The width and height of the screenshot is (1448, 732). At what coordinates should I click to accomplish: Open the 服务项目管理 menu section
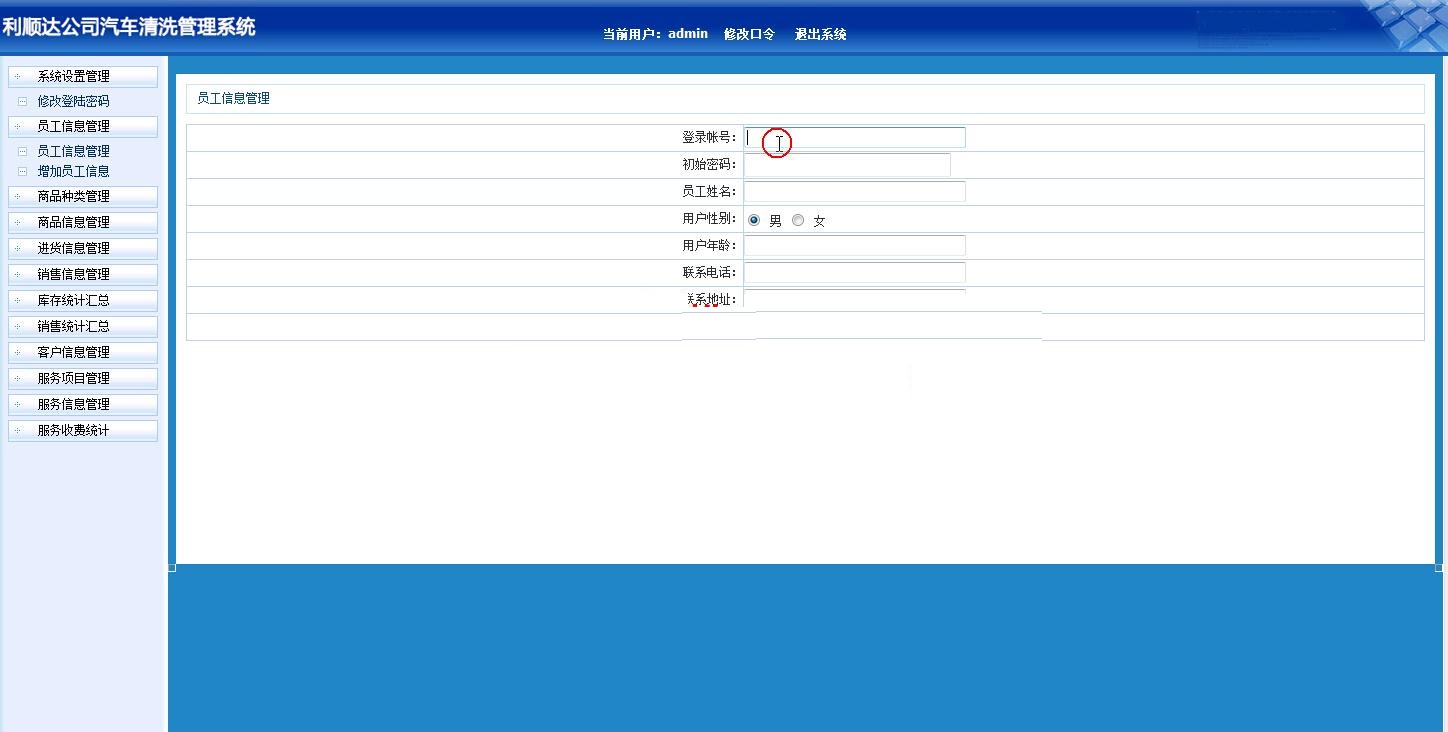(x=82, y=378)
